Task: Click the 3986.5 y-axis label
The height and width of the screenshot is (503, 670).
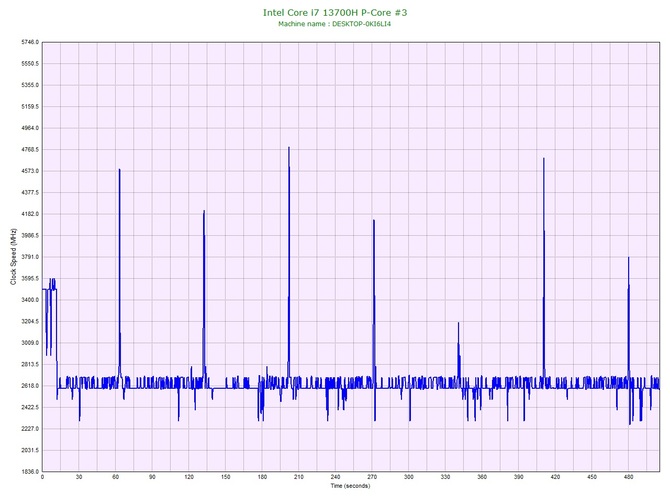Action: (x=30, y=235)
